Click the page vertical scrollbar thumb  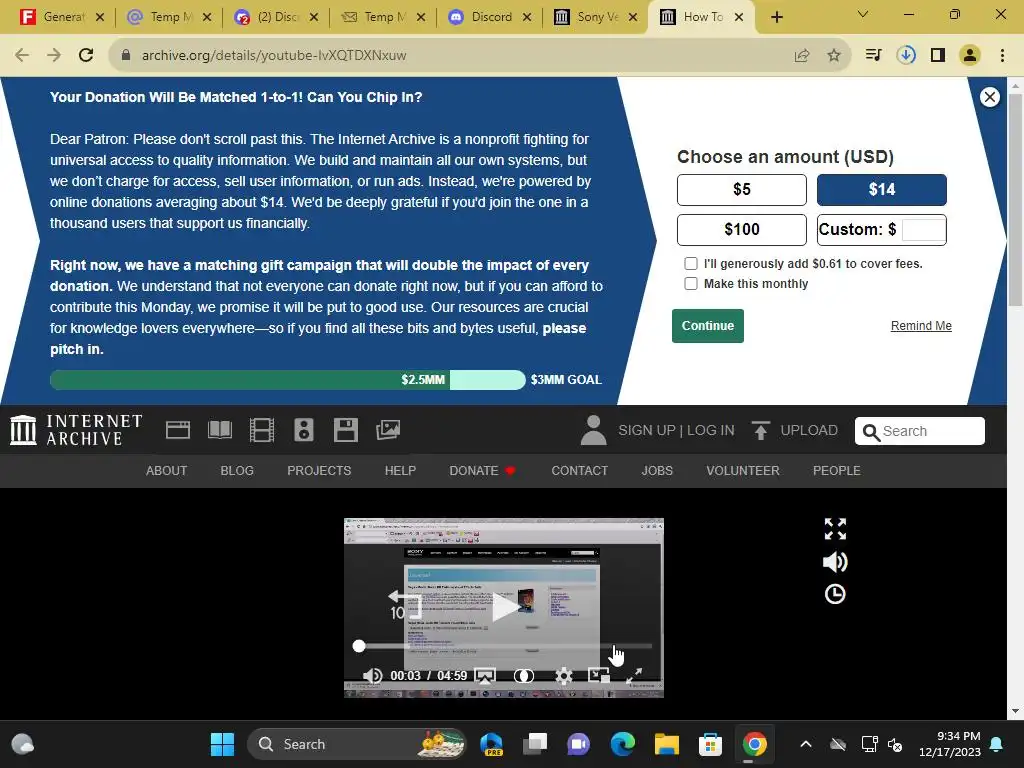[x=1015, y=199]
